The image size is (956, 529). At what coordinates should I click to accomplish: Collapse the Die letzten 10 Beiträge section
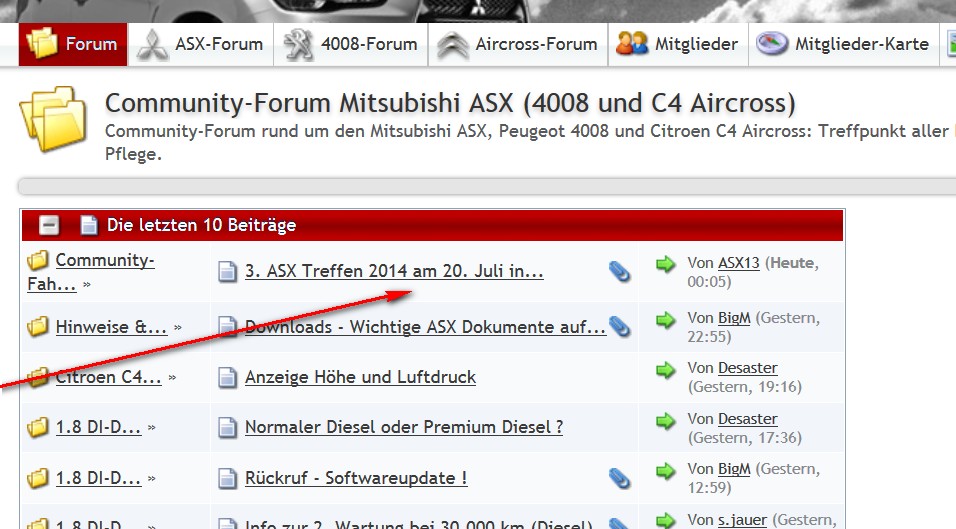[x=49, y=225]
